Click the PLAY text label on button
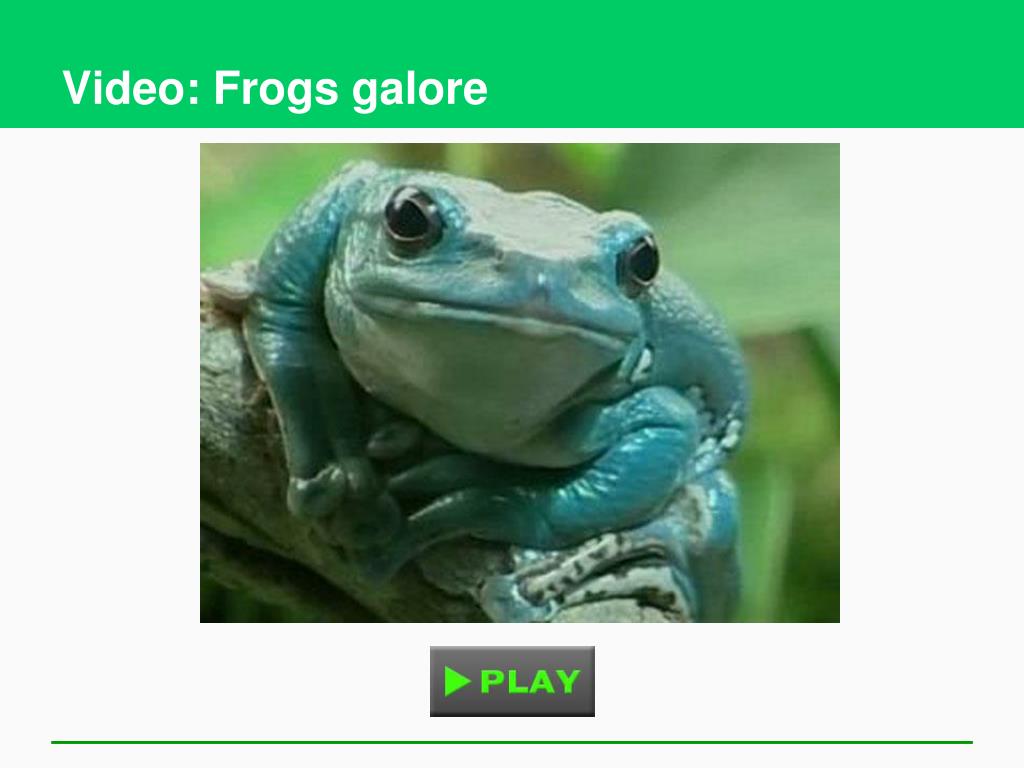This screenshot has height=768, width=1024. click(530, 682)
